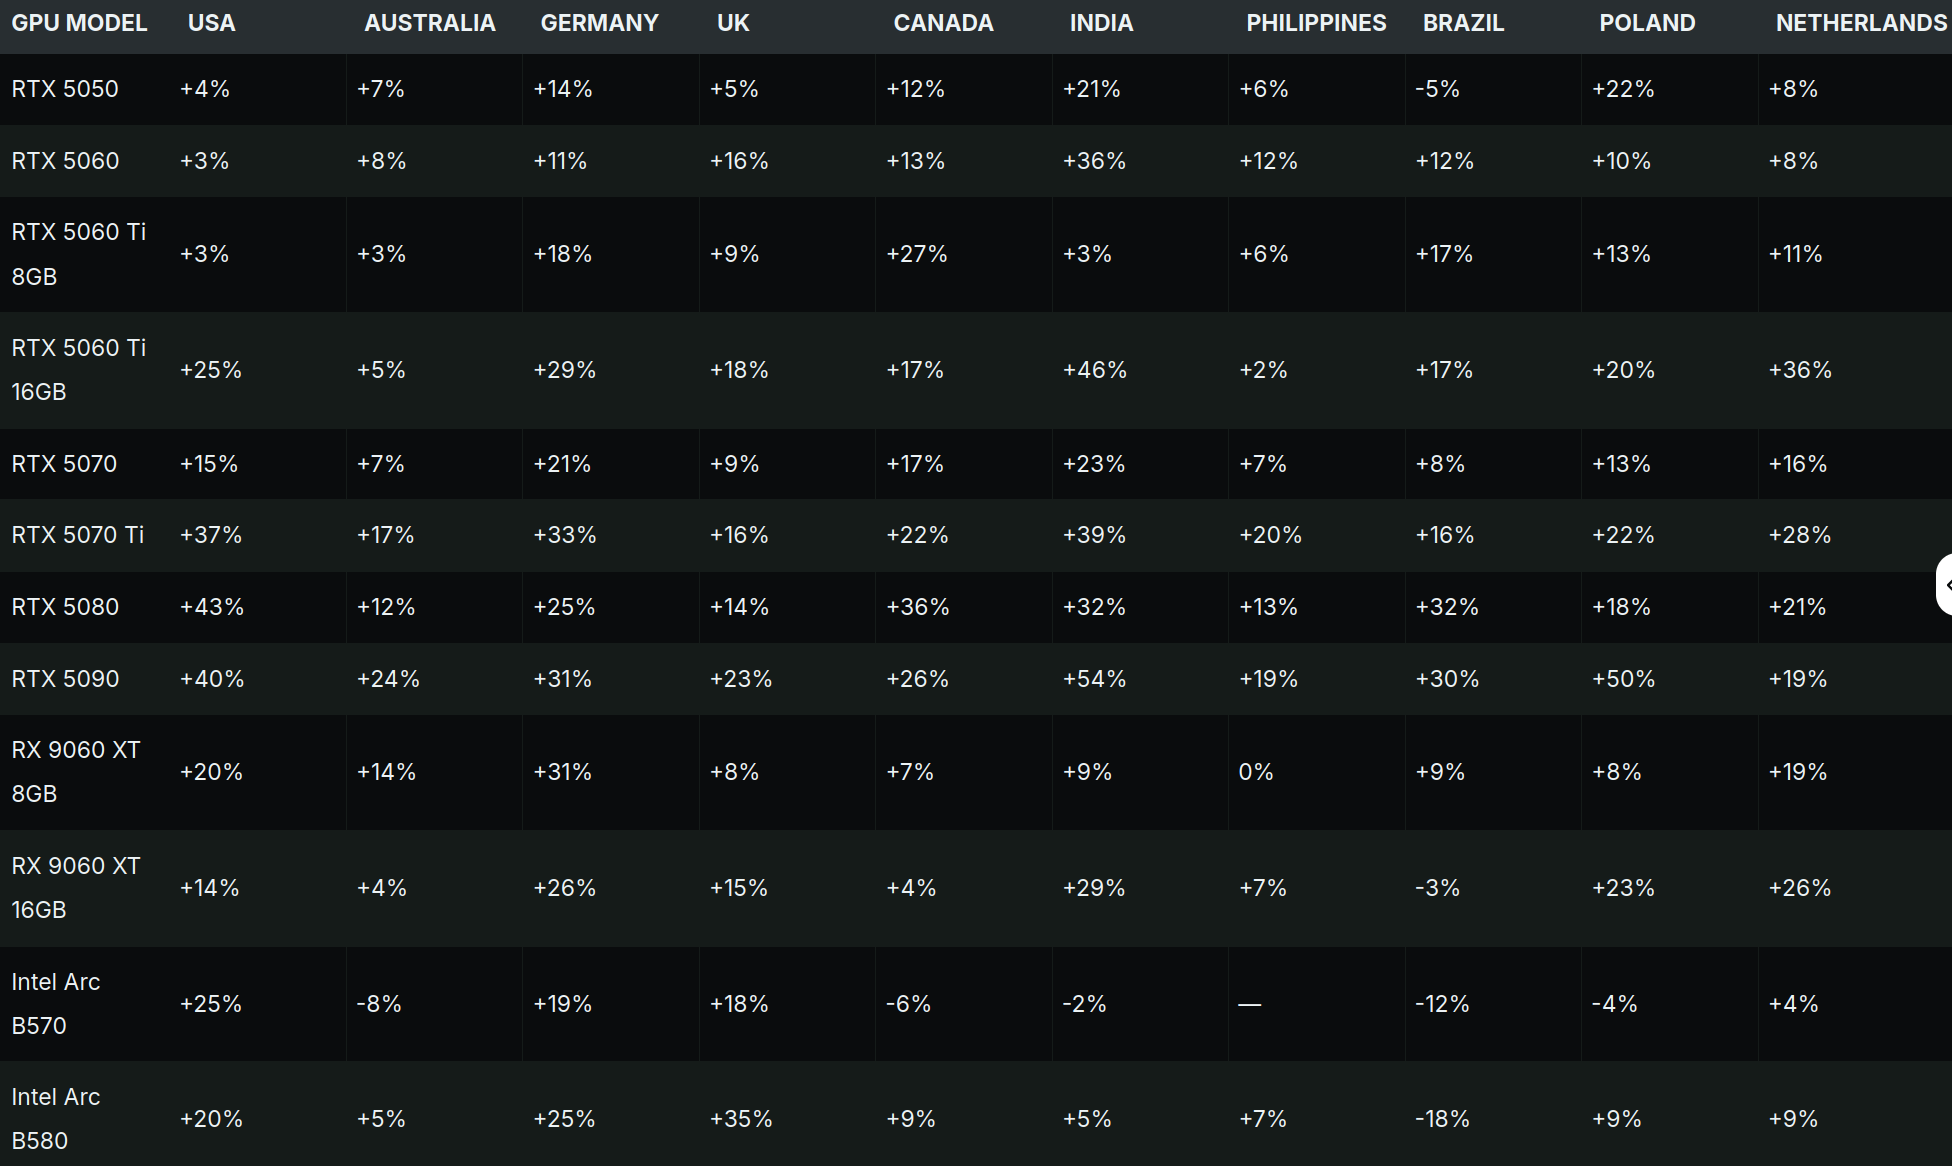1952x1166 pixels.
Task: Click the RX 9060 XT 16GB label
Action: [76, 887]
